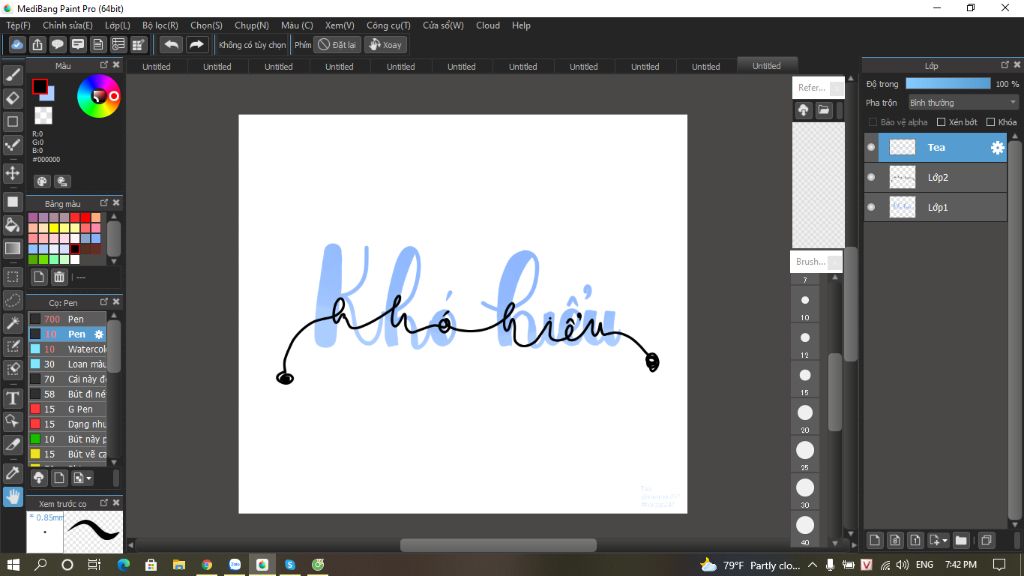
Task: Select the Lớp2 layer thumbnail
Action: tap(902, 178)
